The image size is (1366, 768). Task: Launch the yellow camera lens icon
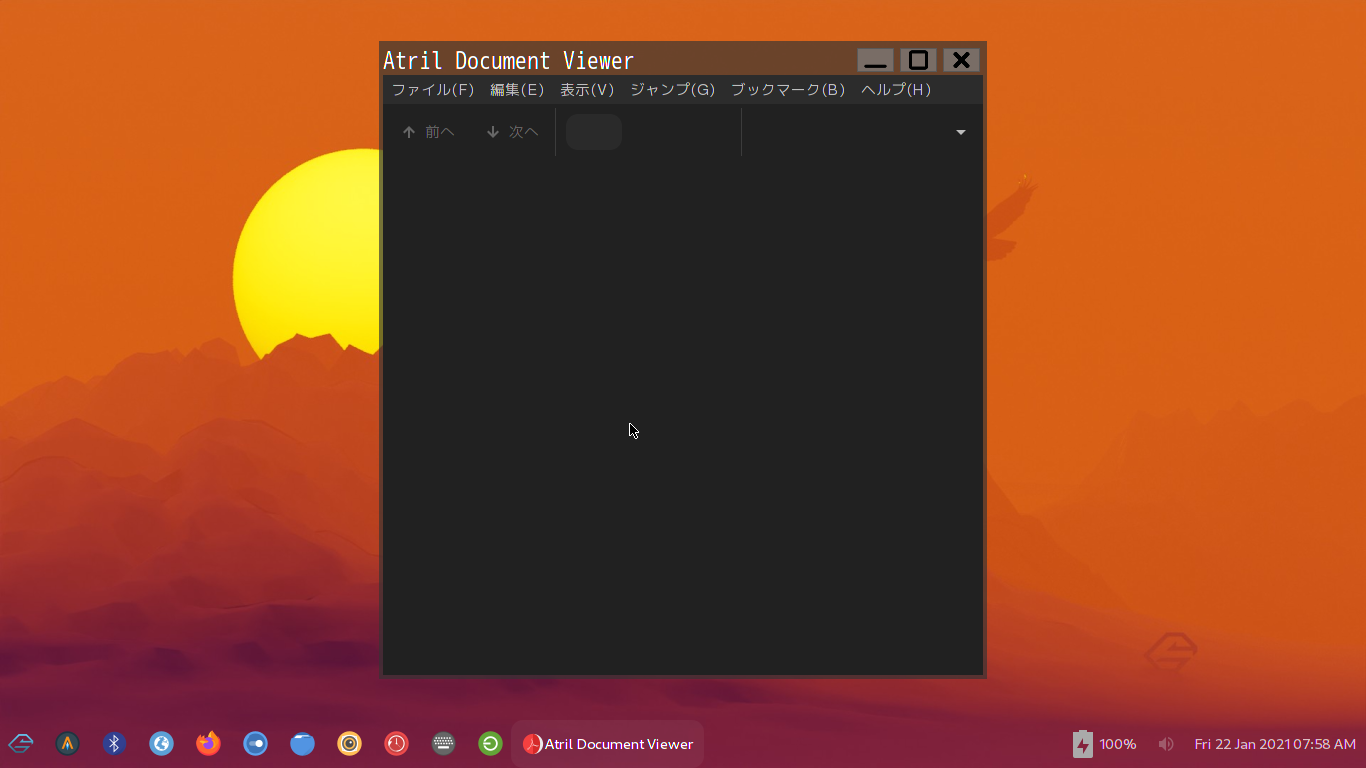point(349,743)
